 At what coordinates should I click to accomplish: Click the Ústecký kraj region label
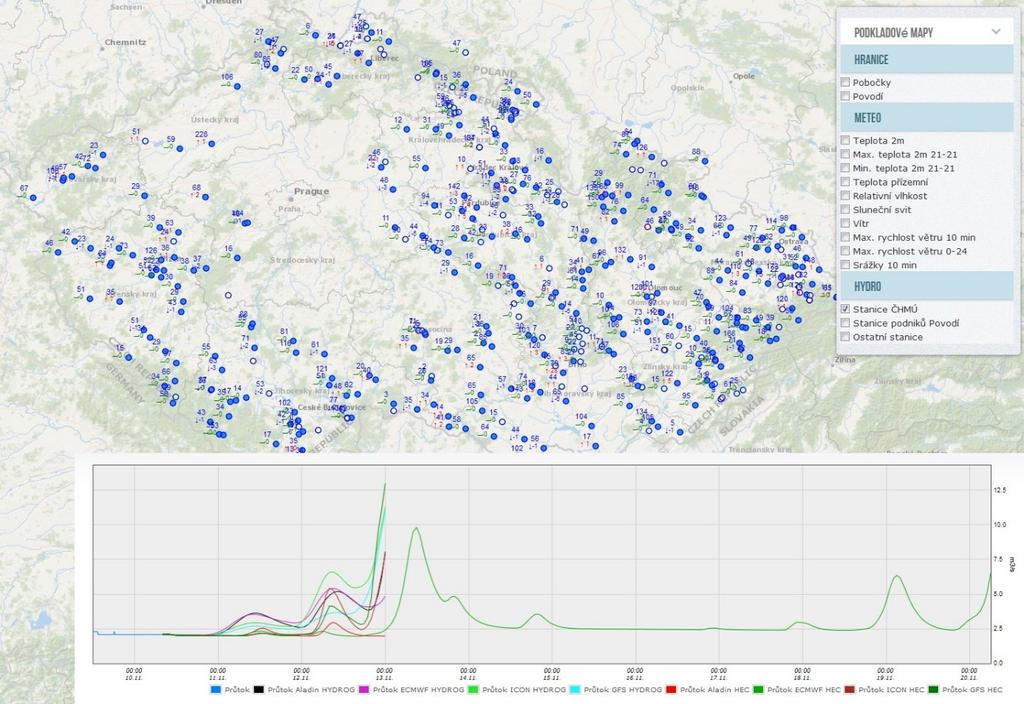[215, 120]
